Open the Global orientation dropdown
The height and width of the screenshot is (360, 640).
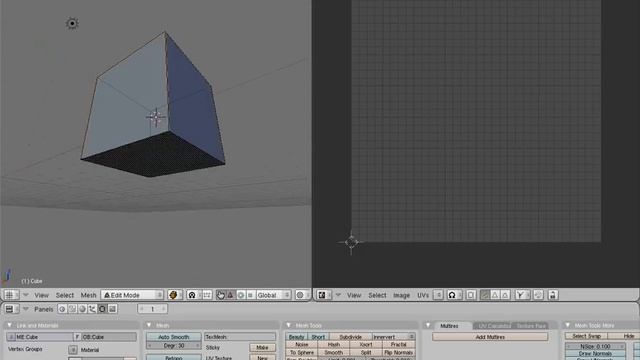pyautogui.click(x=273, y=295)
